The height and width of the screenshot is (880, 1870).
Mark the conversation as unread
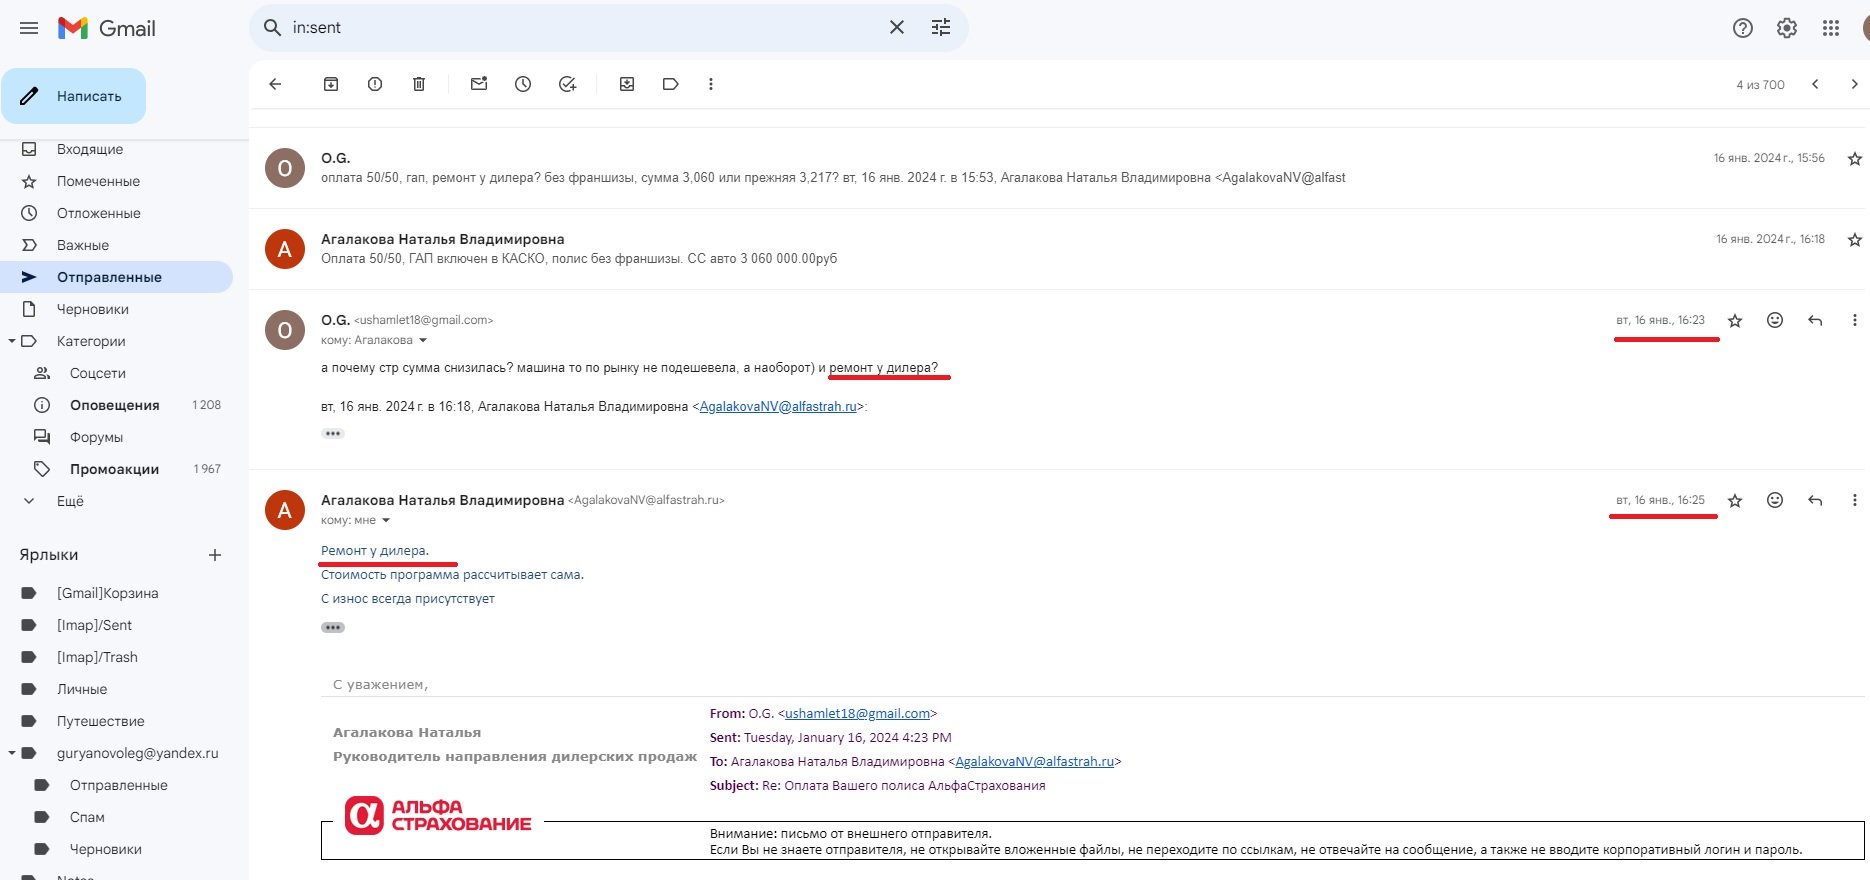click(x=479, y=84)
